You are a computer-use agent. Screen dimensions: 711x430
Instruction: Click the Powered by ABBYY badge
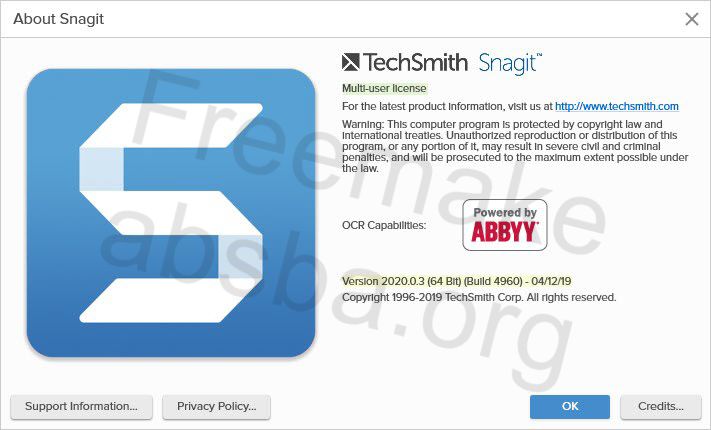click(505, 225)
